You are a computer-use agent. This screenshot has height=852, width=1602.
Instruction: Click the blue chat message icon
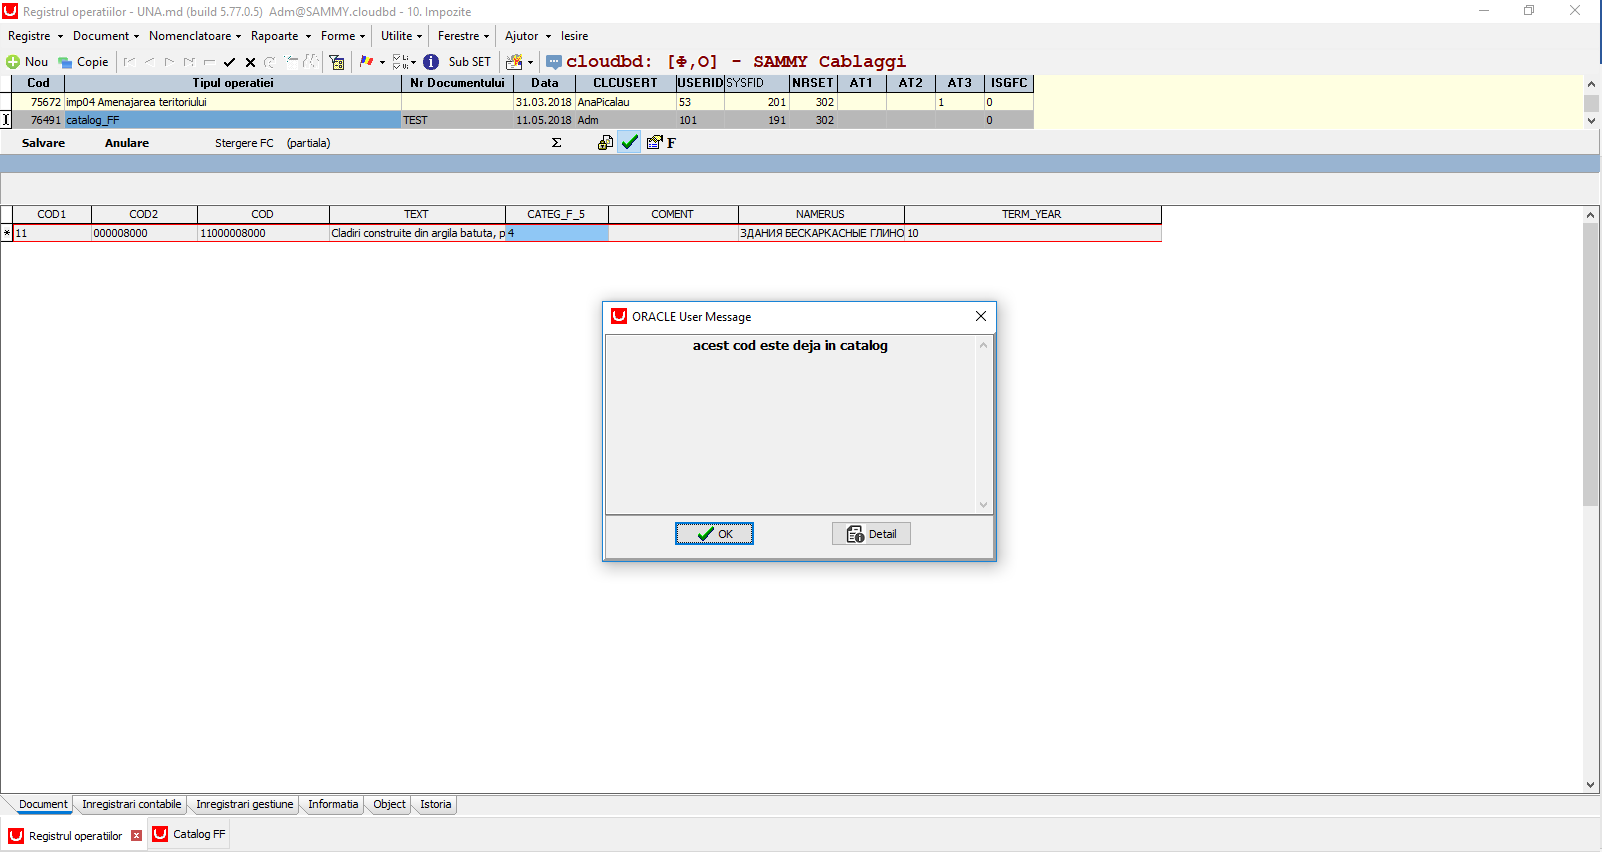tap(554, 62)
